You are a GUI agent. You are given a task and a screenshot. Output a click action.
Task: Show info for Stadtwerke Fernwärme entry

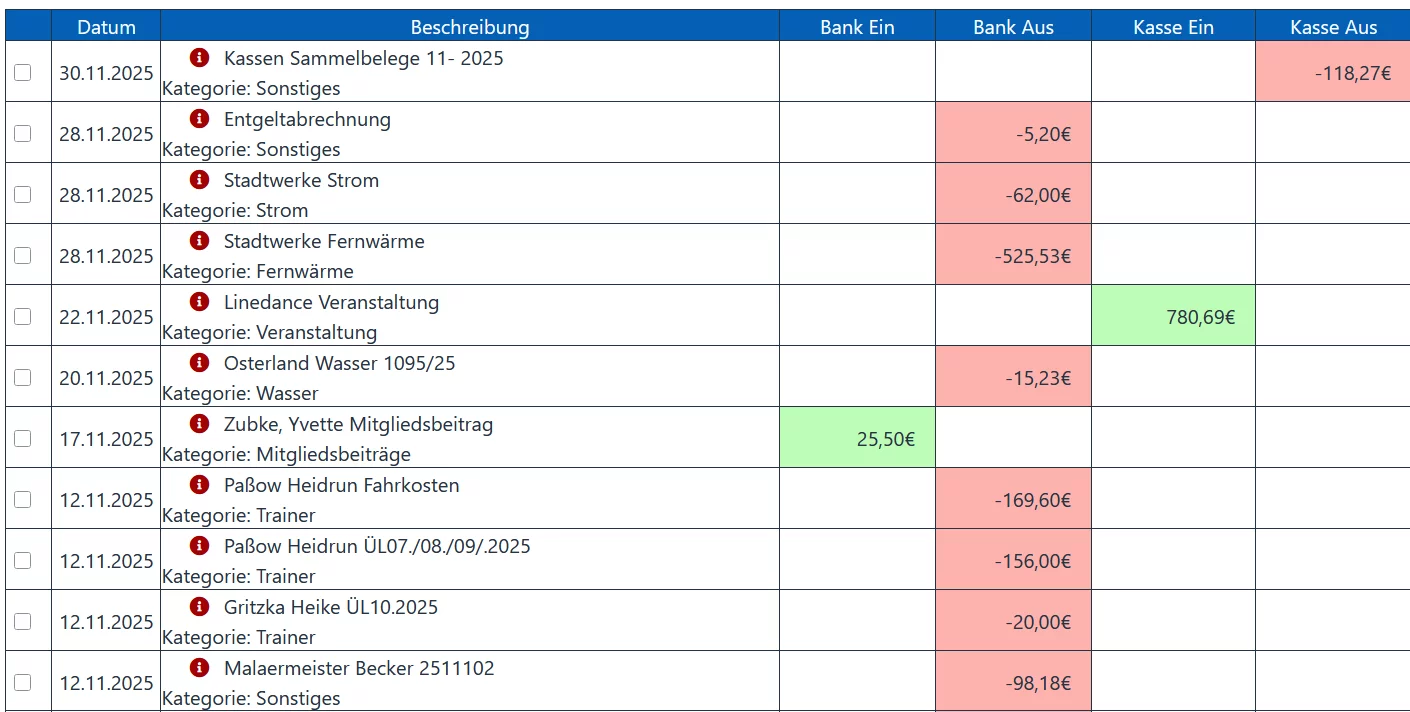click(x=200, y=241)
